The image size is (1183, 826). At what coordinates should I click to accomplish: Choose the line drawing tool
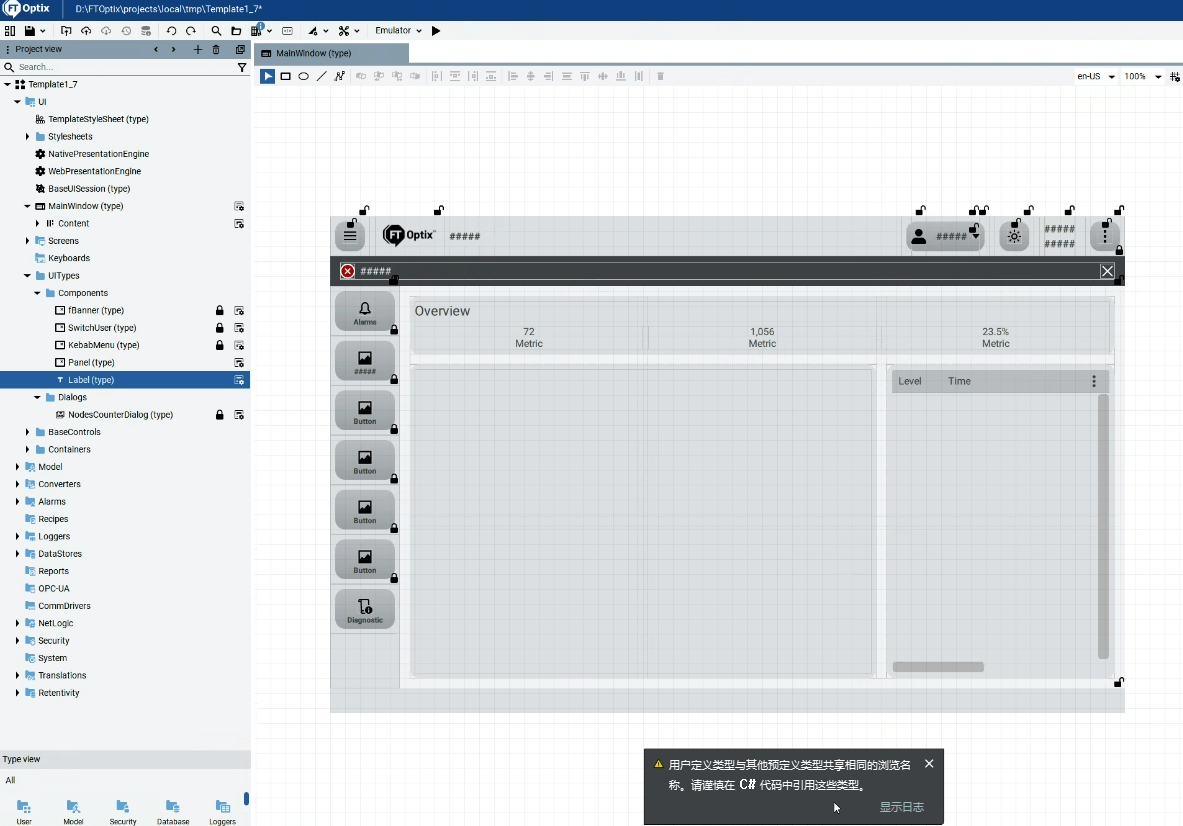(x=322, y=76)
